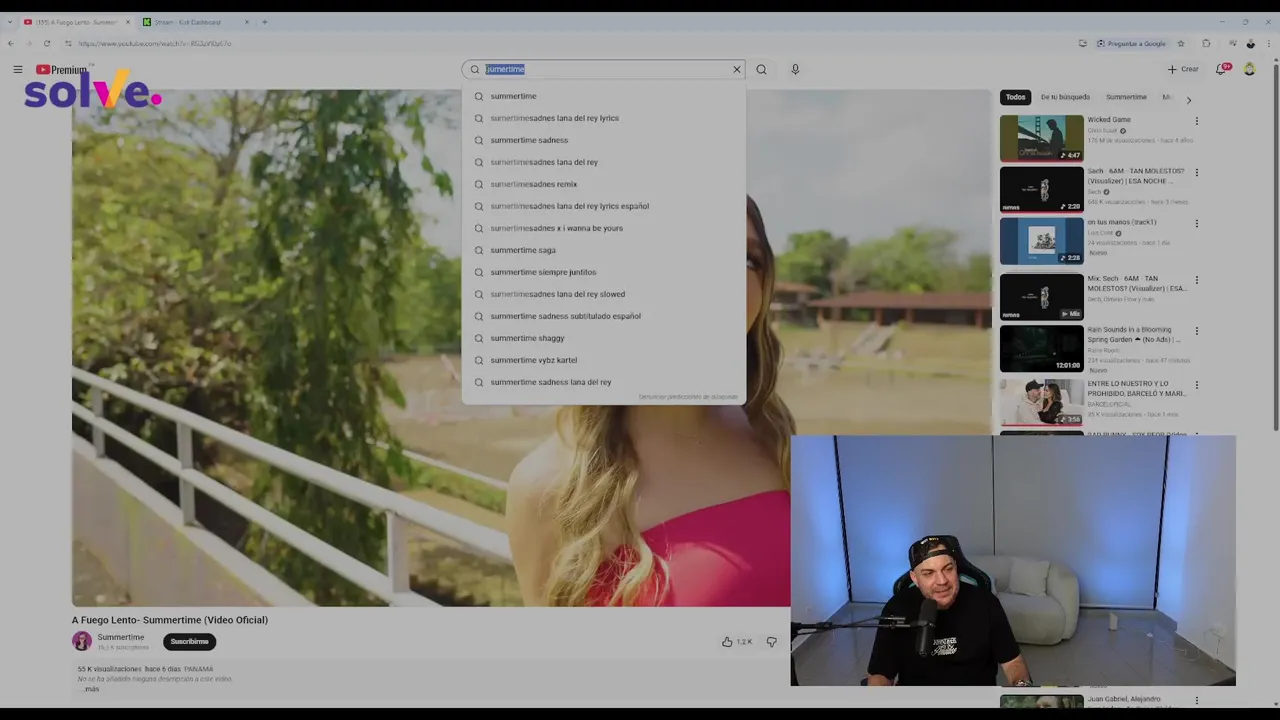Dislike the video with thumbs-down button
The width and height of the screenshot is (1280, 720).
click(771, 642)
